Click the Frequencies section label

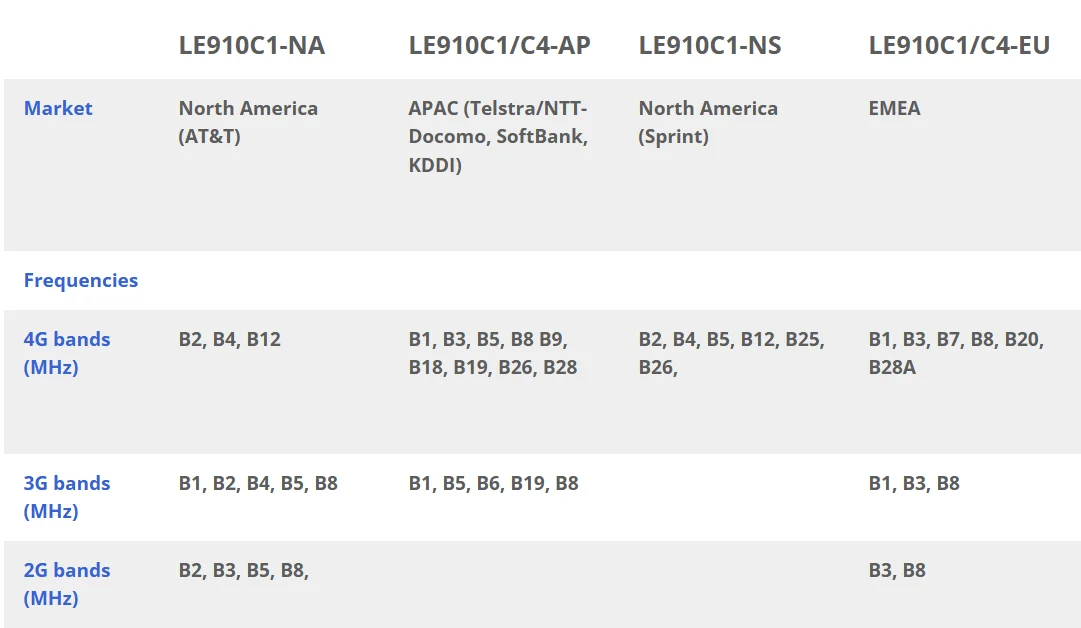81,280
